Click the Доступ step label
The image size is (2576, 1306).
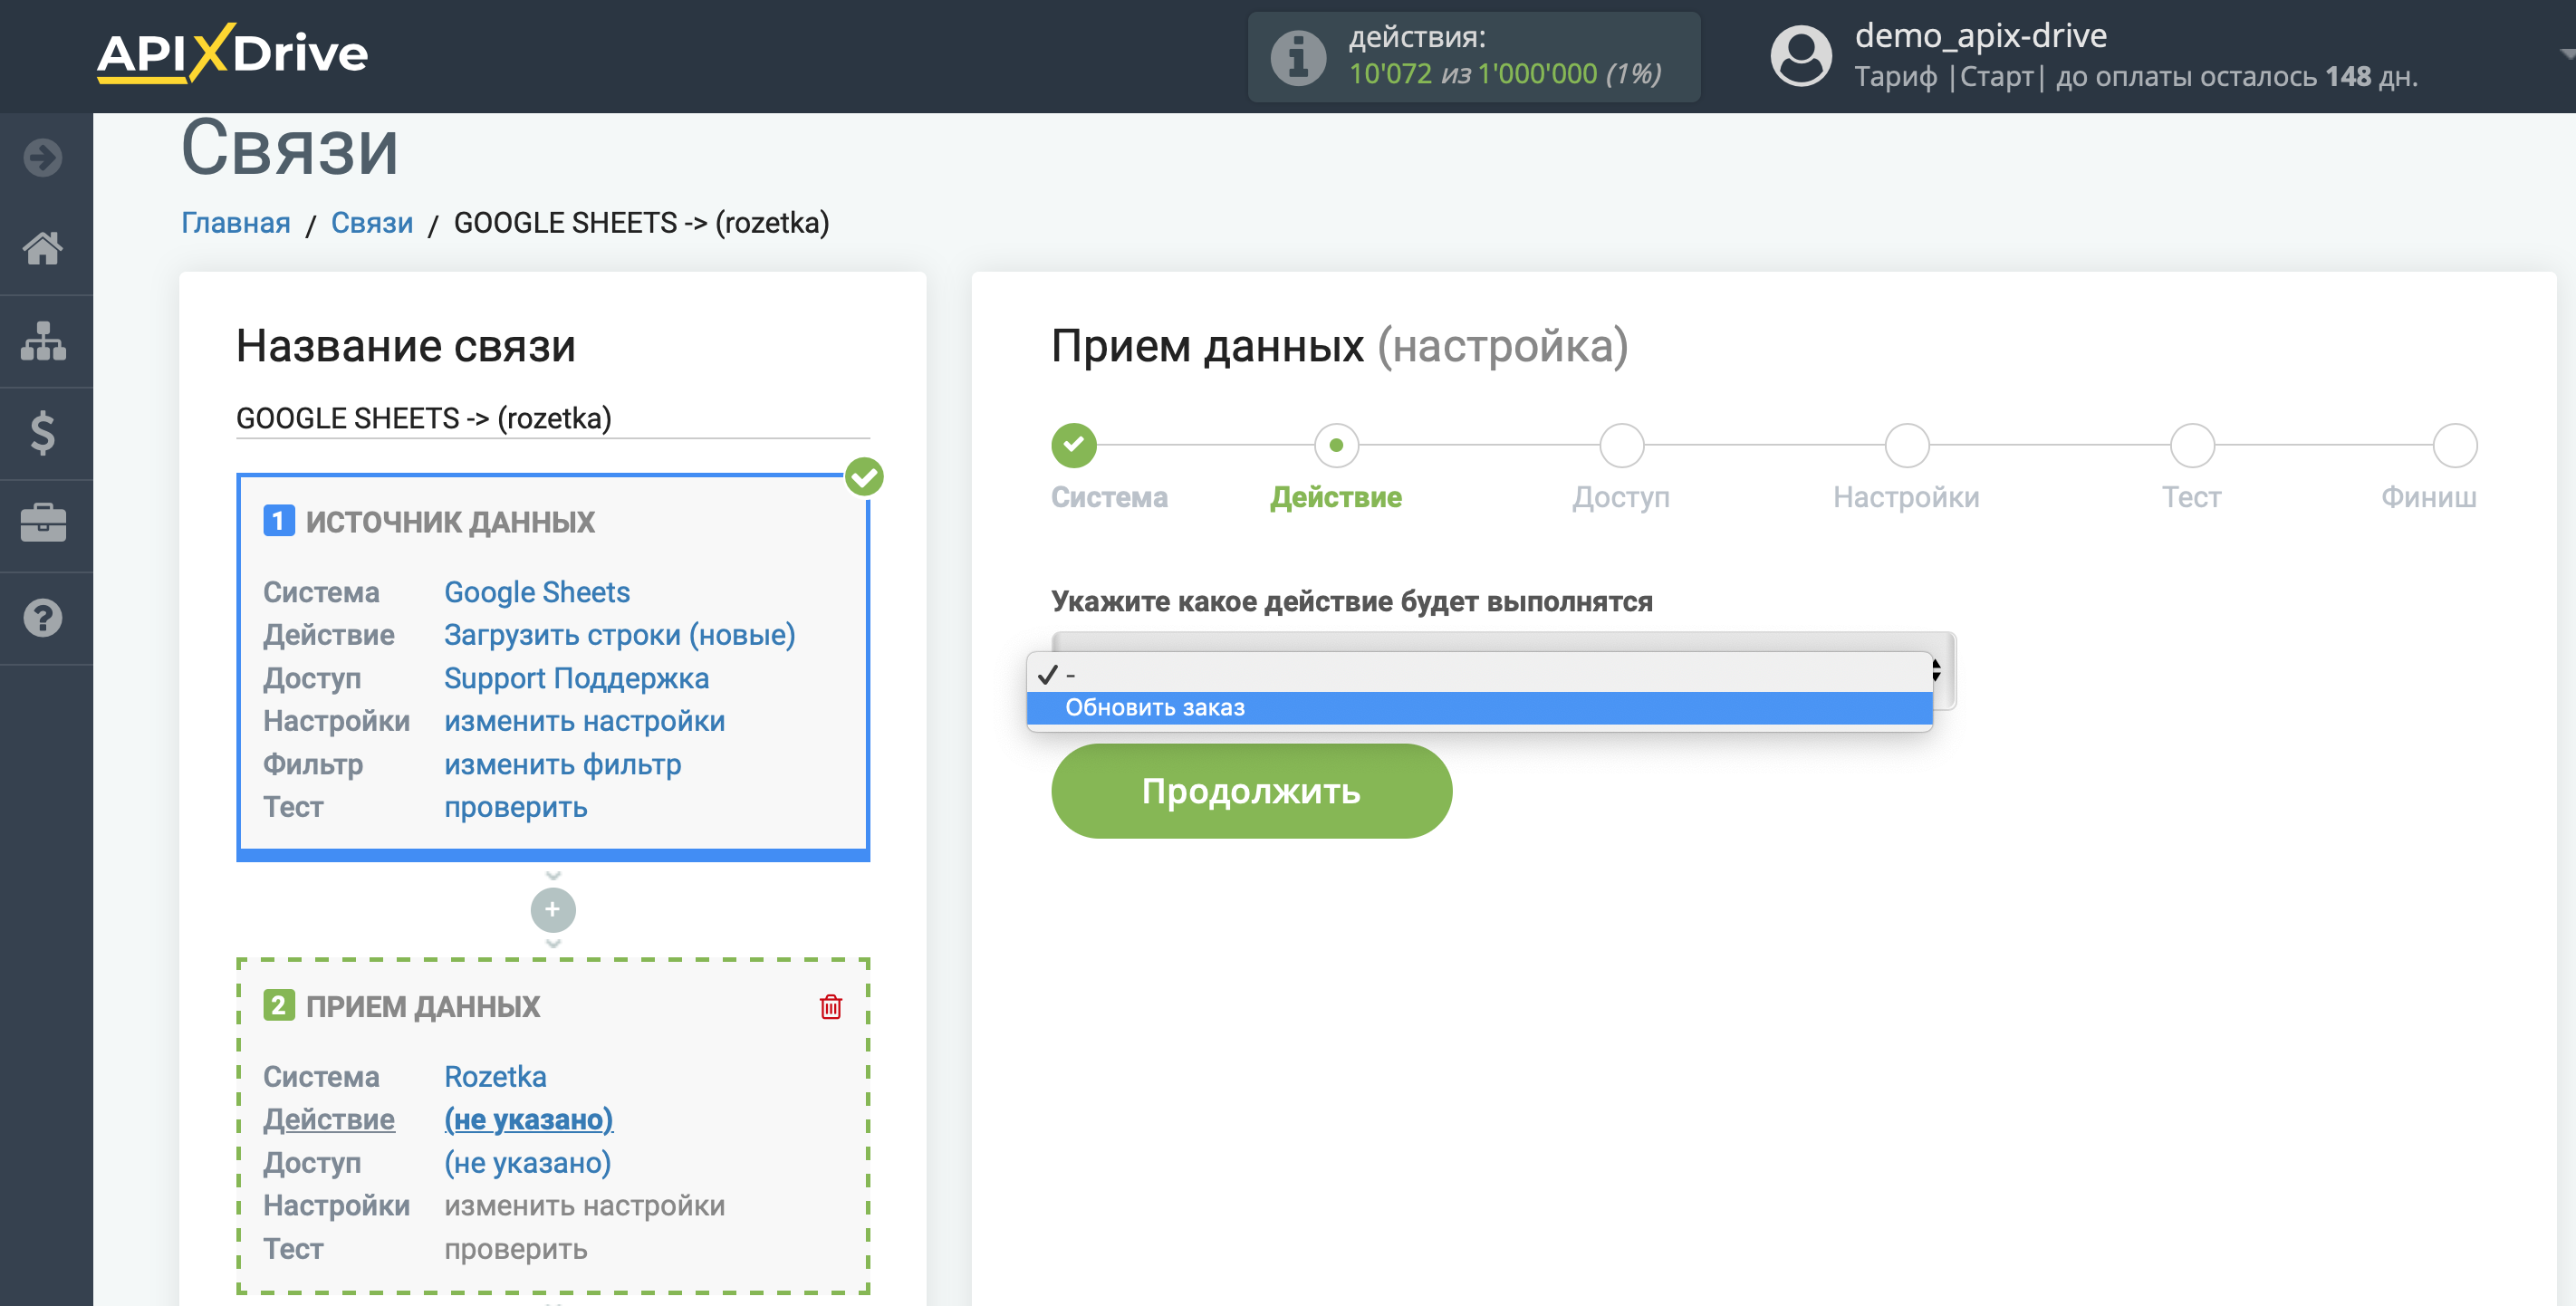click(x=1621, y=496)
